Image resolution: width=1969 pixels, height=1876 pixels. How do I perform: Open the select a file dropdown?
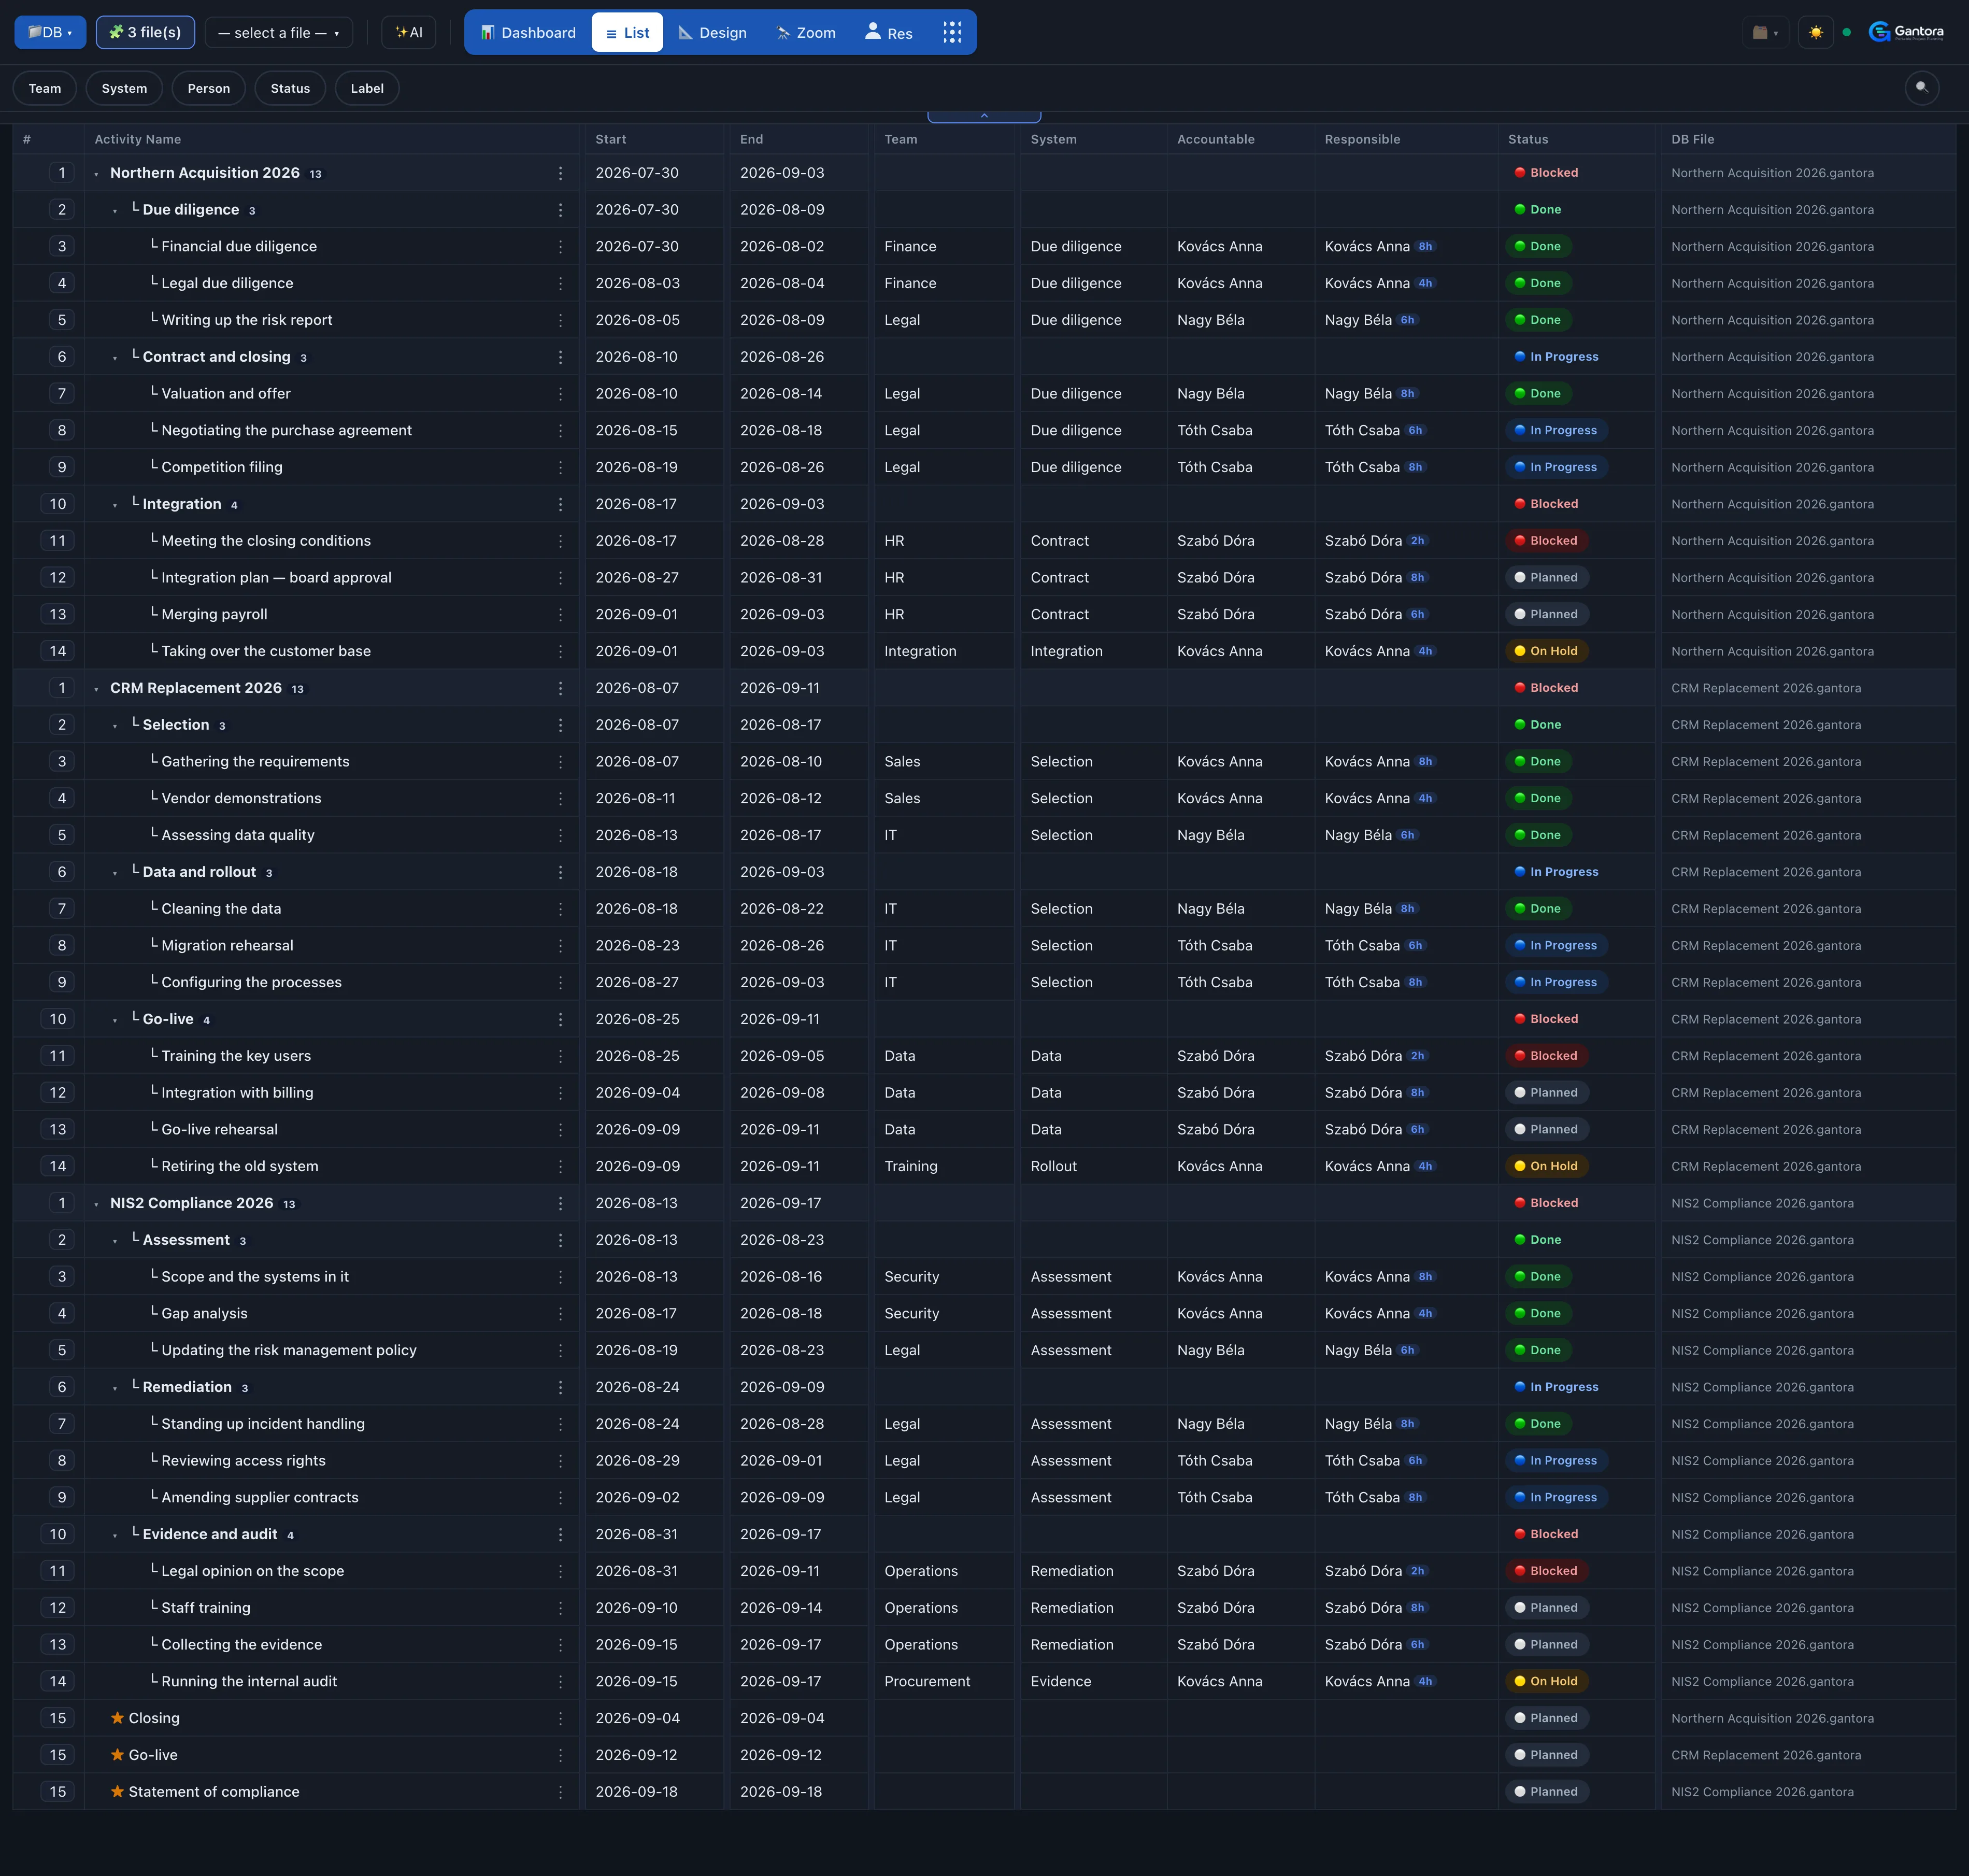[279, 32]
